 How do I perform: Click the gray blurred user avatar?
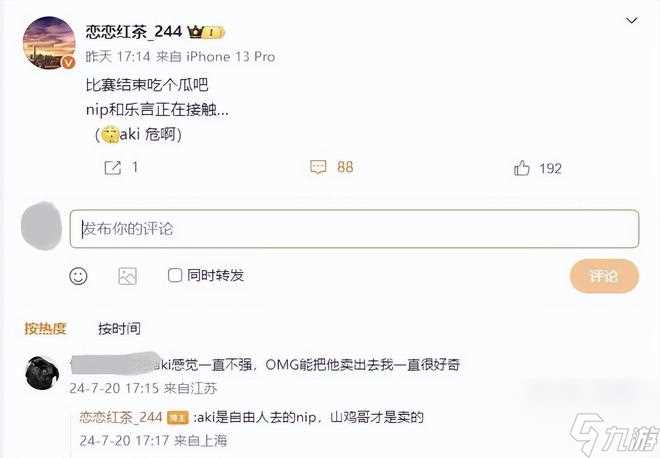[41, 226]
